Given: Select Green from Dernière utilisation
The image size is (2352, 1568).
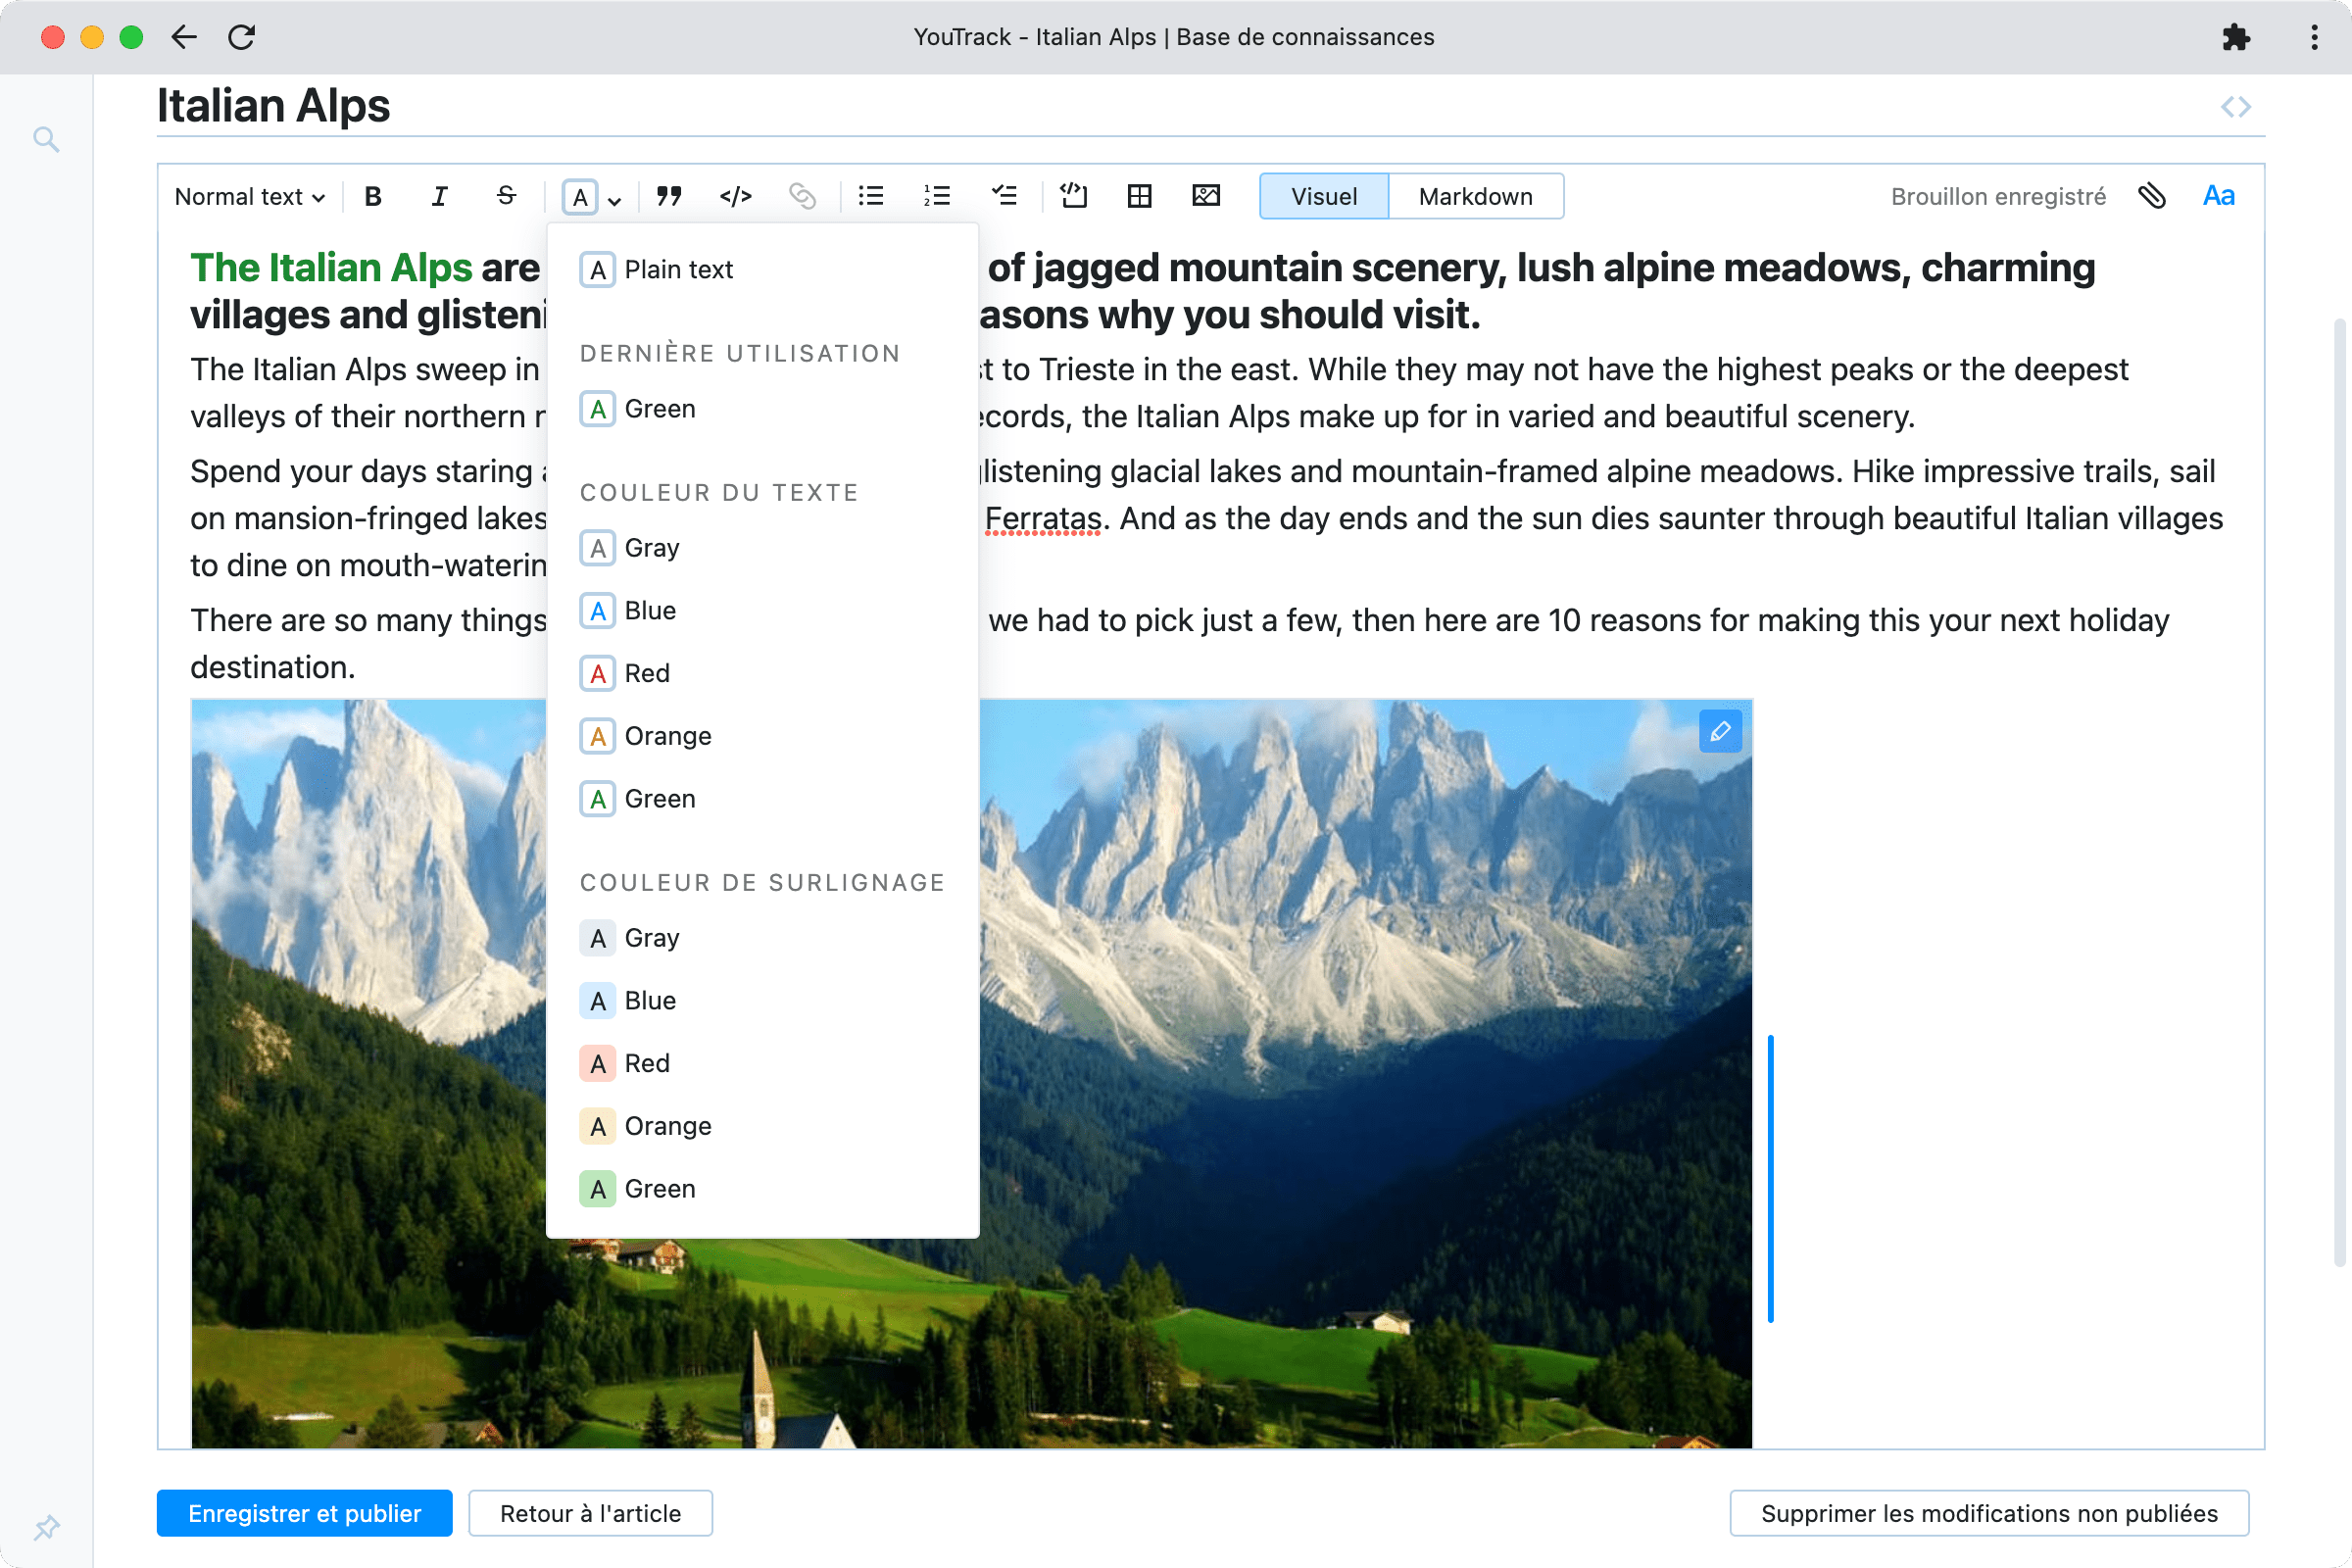Looking at the screenshot, I should coord(660,408).
